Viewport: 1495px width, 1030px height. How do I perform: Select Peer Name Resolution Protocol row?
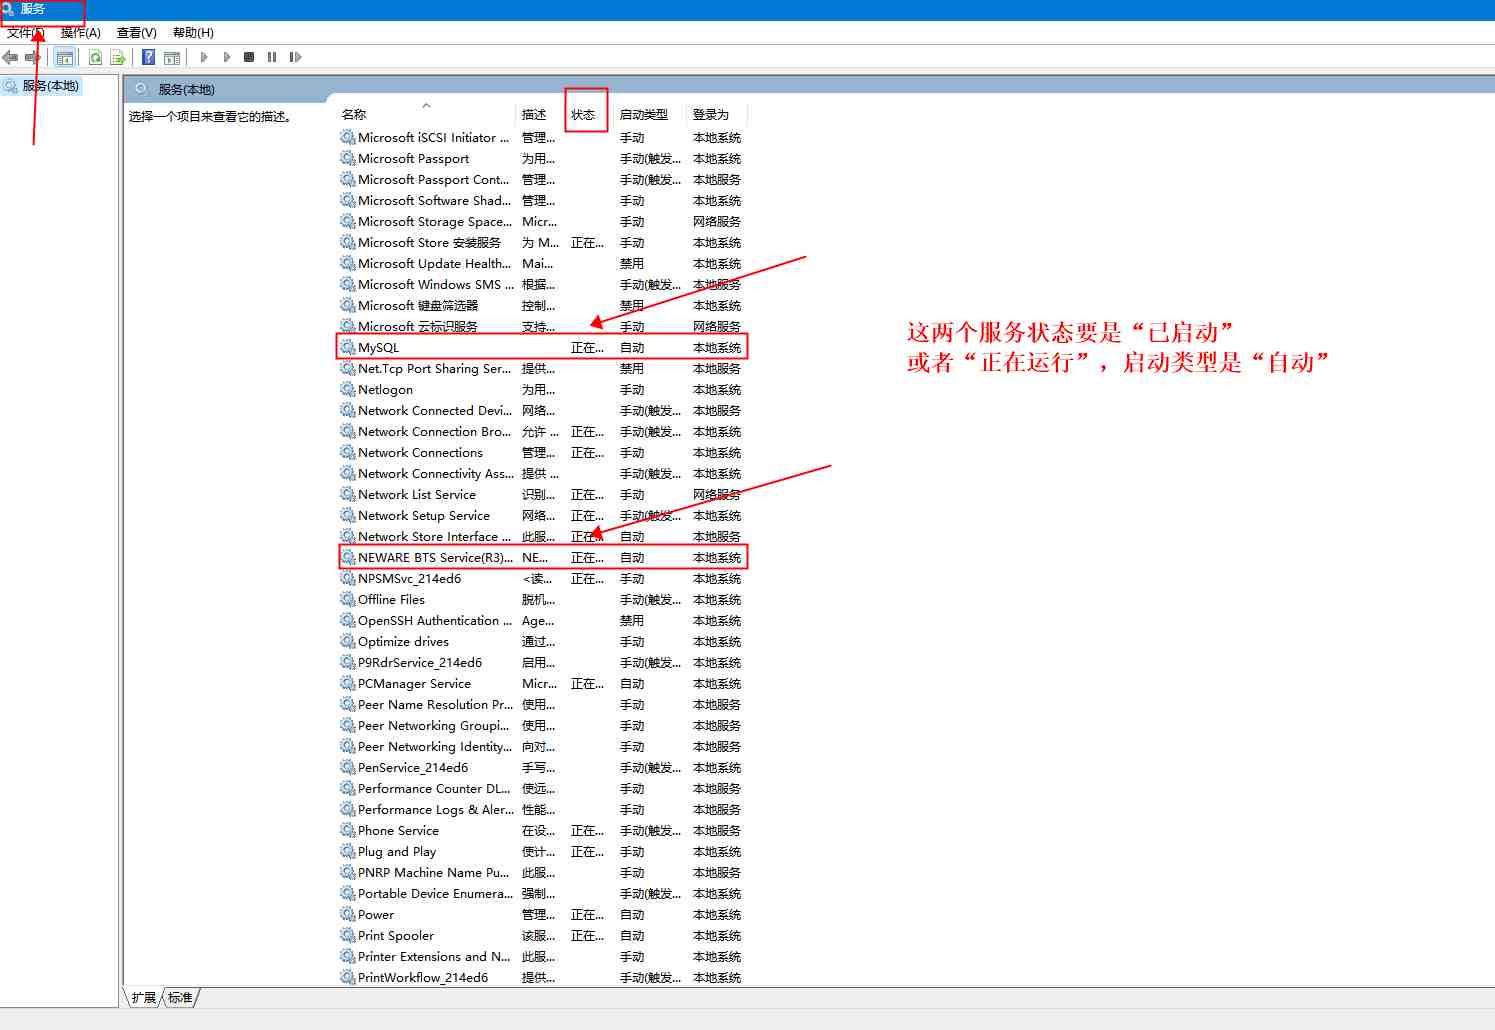point(541,704)
